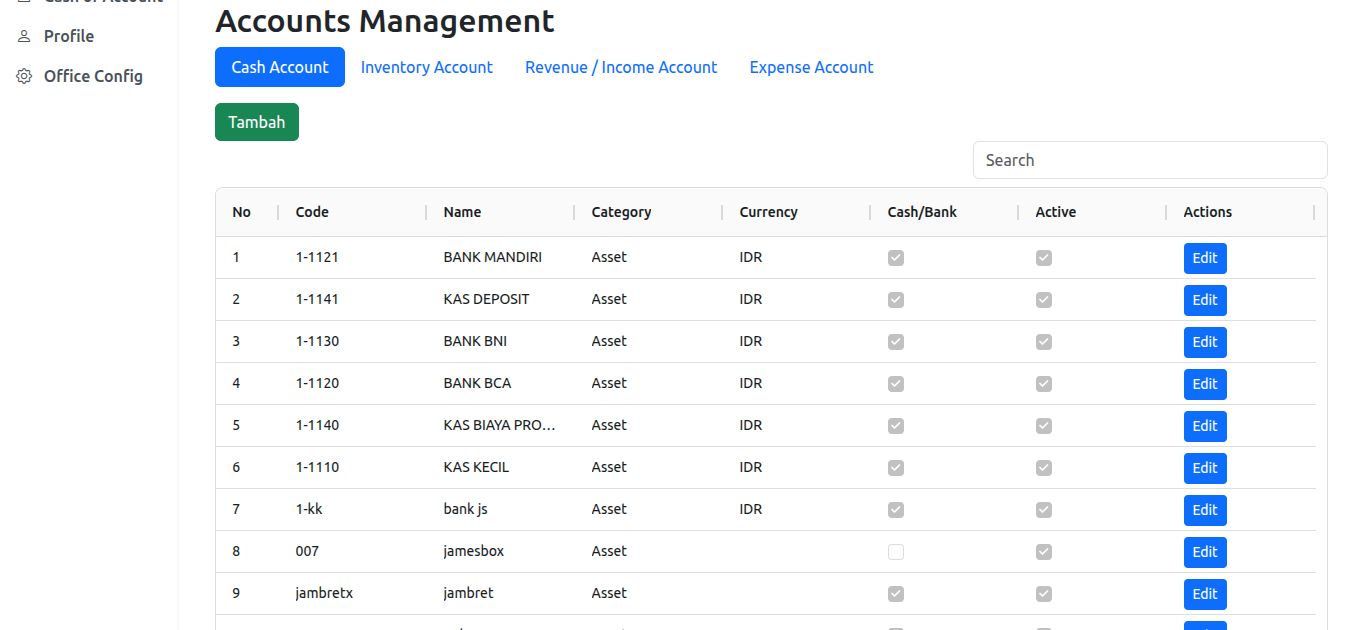This screenshot has height=630, width=1364.
Task: Check the unchecked Cash/Bank box for jamesbox
Action: pyautogui.click(x=896, y=552)
